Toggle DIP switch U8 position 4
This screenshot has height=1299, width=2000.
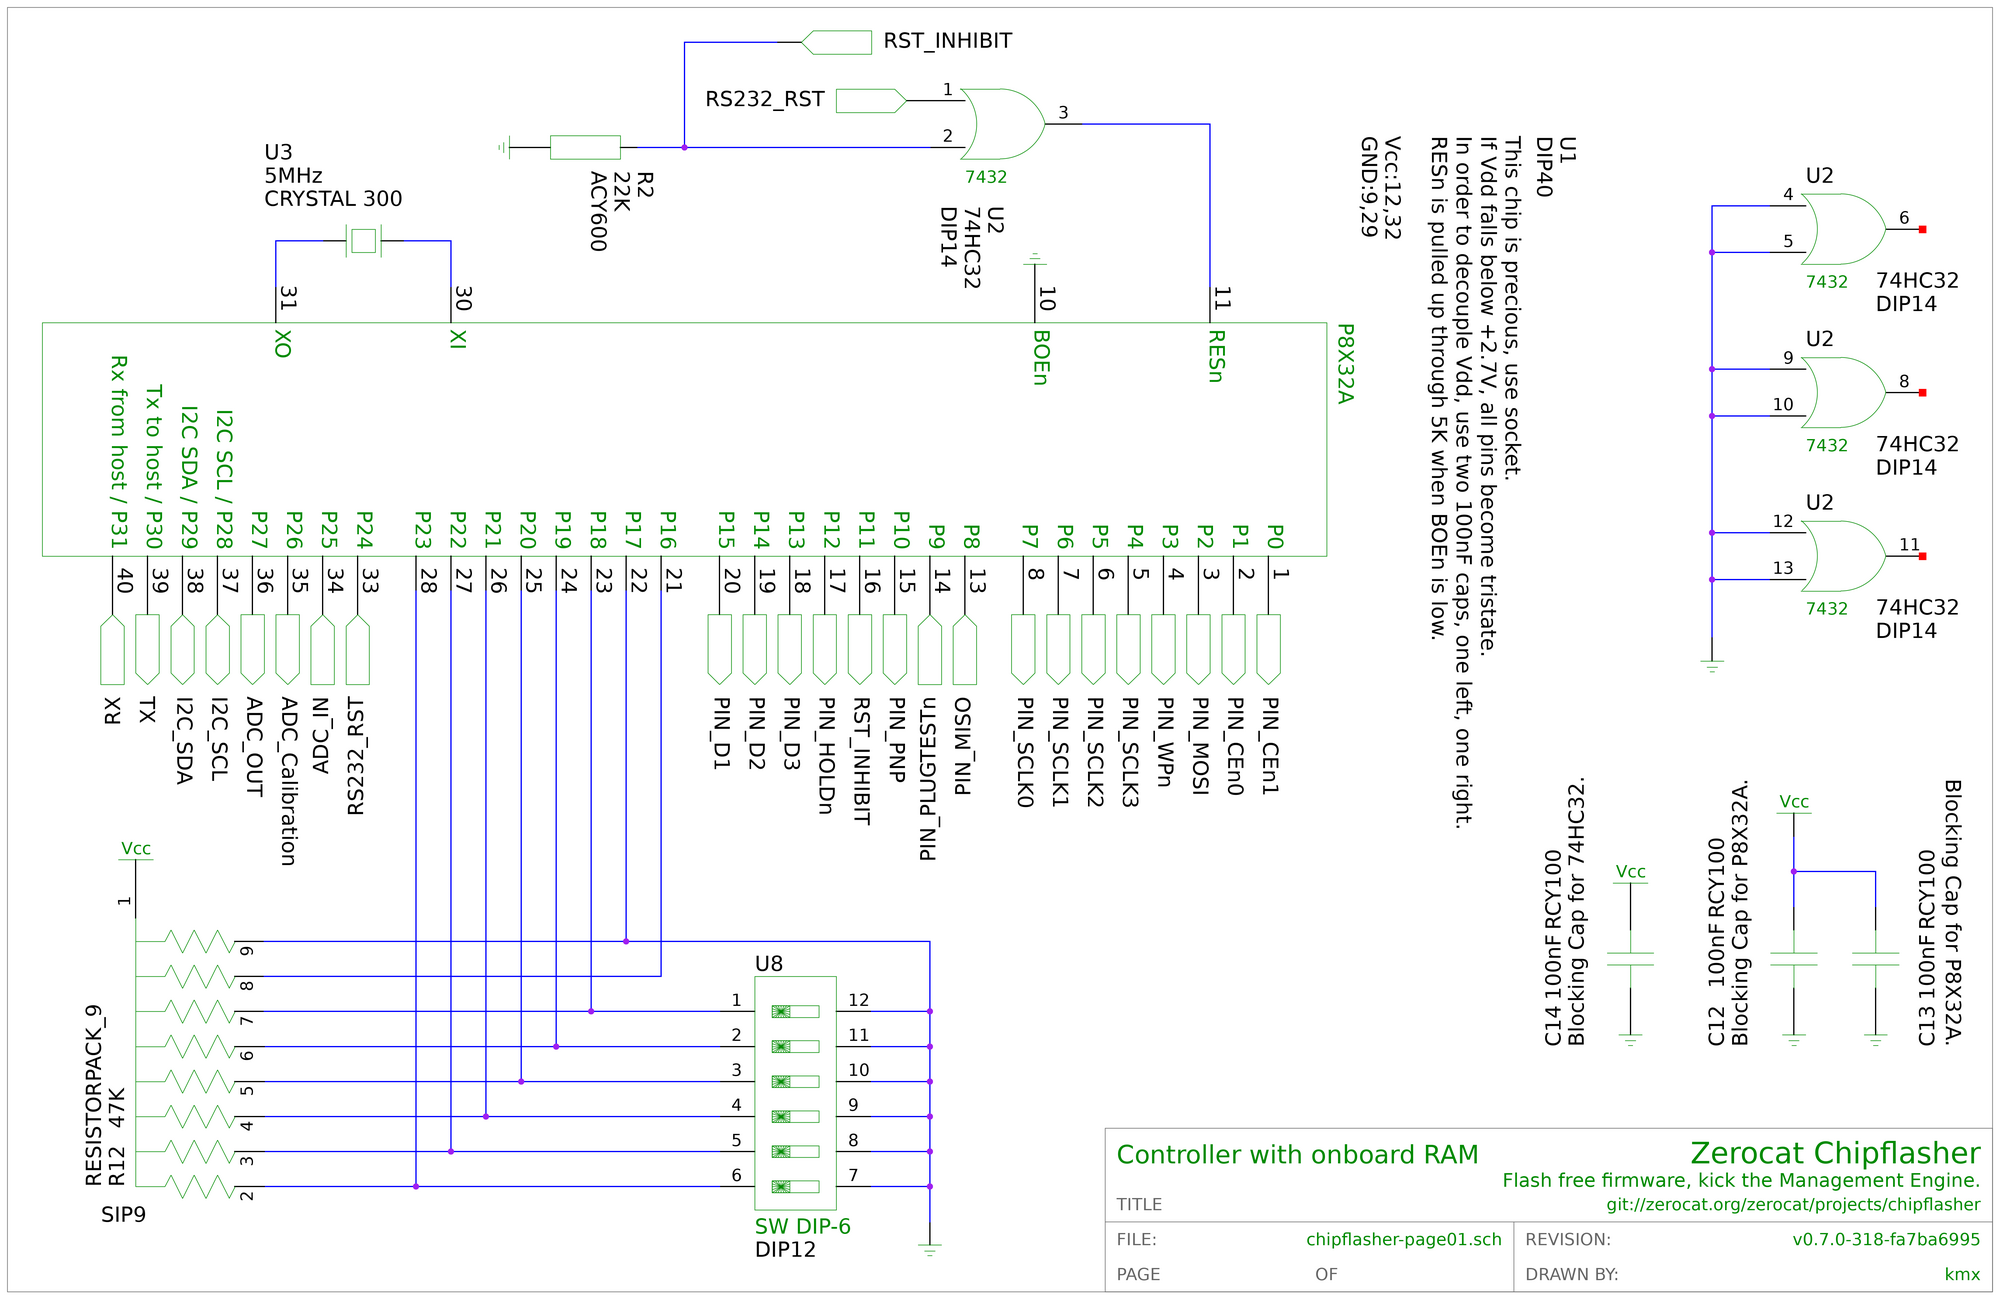(x=795, y=1116)
